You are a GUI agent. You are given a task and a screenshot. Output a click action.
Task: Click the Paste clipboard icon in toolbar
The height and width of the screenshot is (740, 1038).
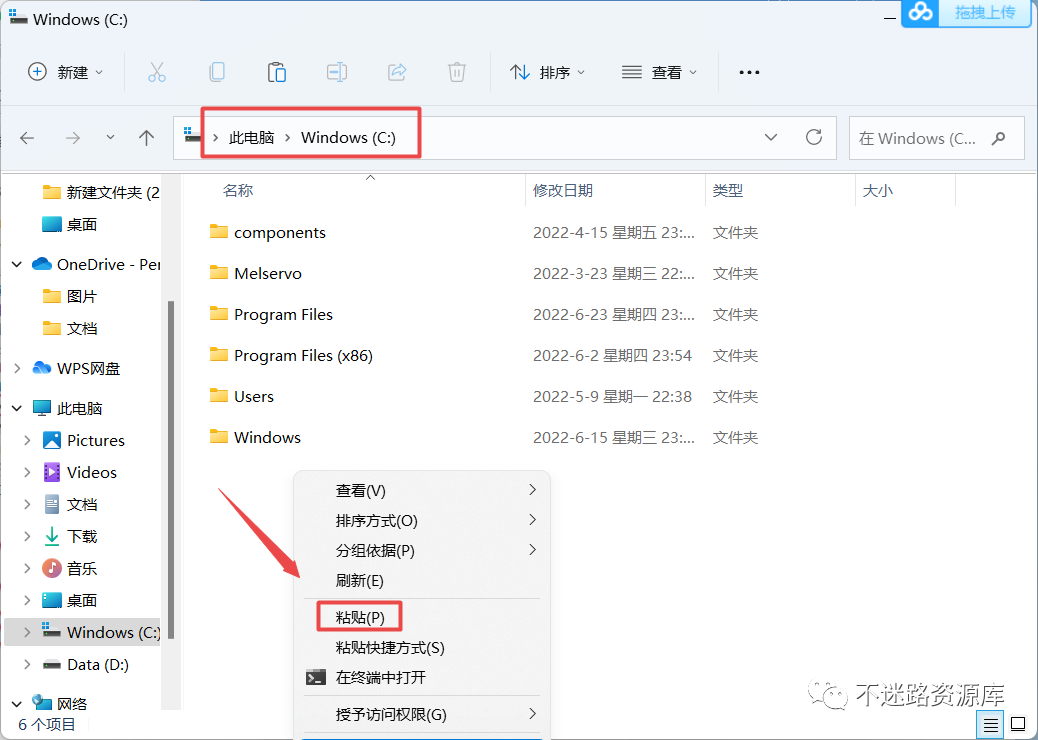point(277,72)
